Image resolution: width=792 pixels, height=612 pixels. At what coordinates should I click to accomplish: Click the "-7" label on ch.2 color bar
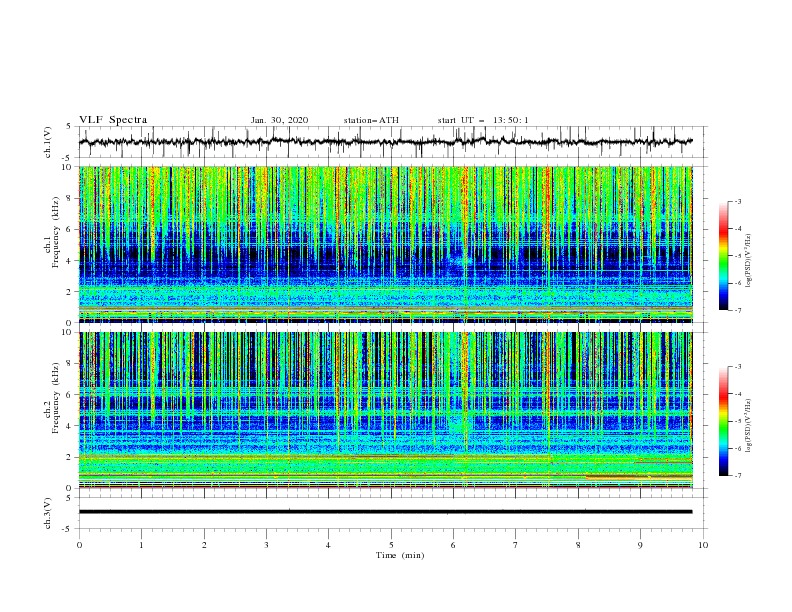coord(738,475)
